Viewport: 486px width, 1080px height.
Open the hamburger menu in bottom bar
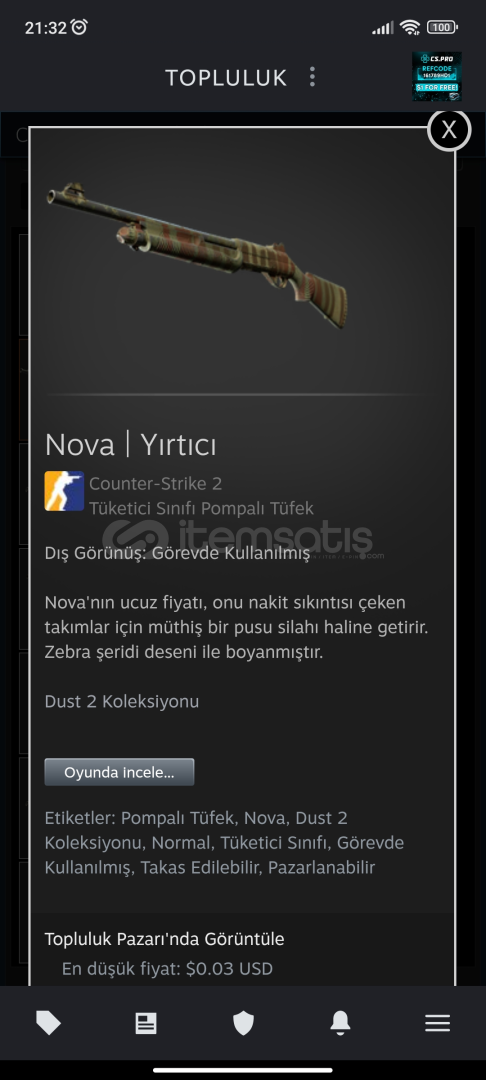click(x=437, y=1023)
